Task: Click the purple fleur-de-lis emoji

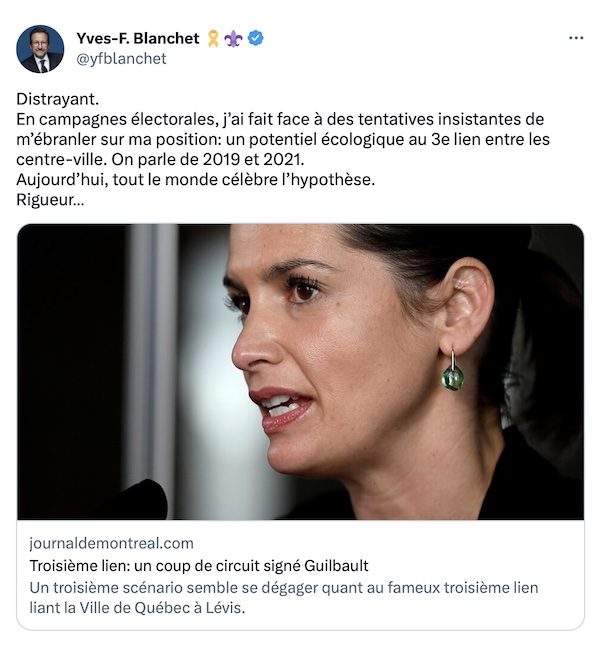Action: tap(233, 39)
